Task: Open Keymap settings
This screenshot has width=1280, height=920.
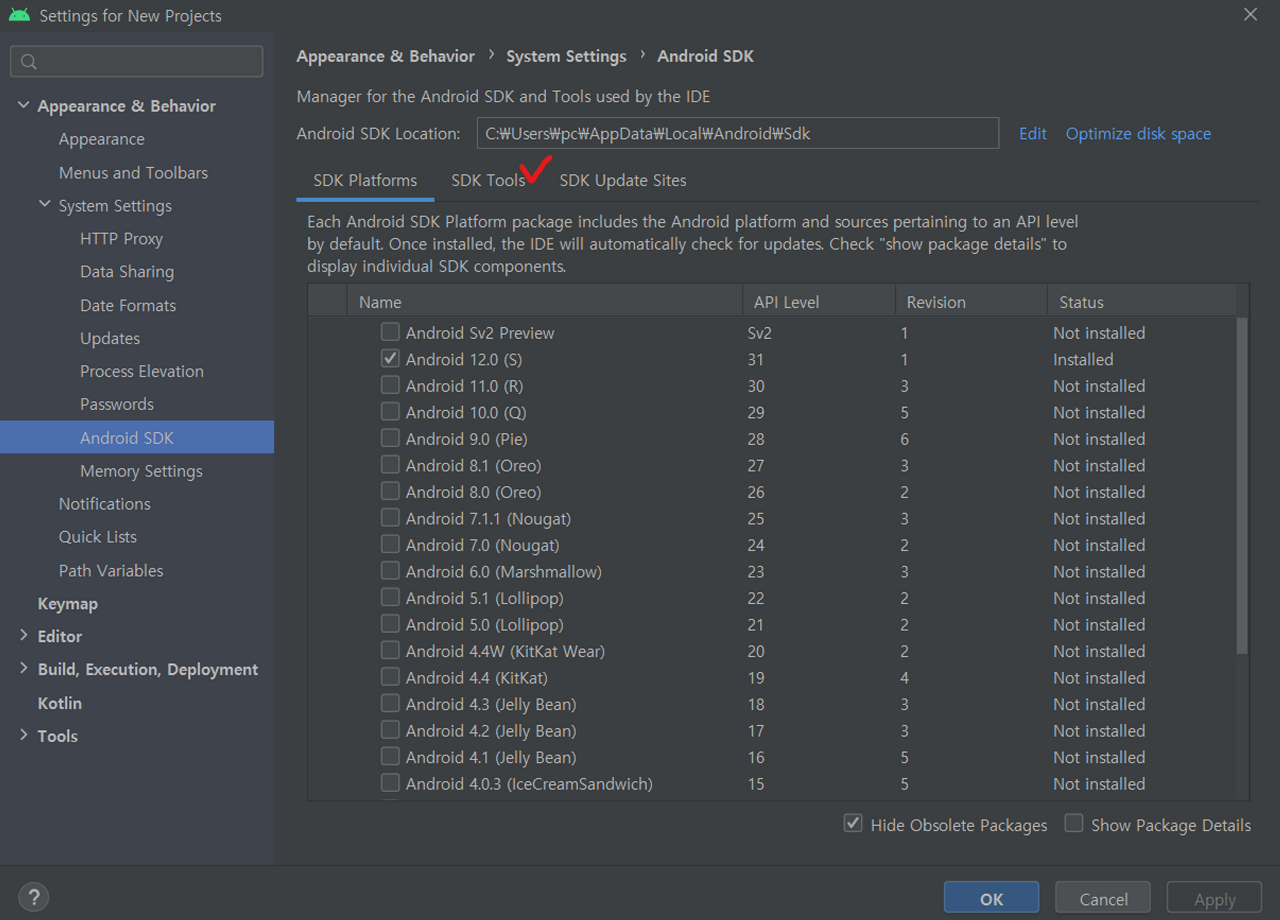Action: click(67, 603)
